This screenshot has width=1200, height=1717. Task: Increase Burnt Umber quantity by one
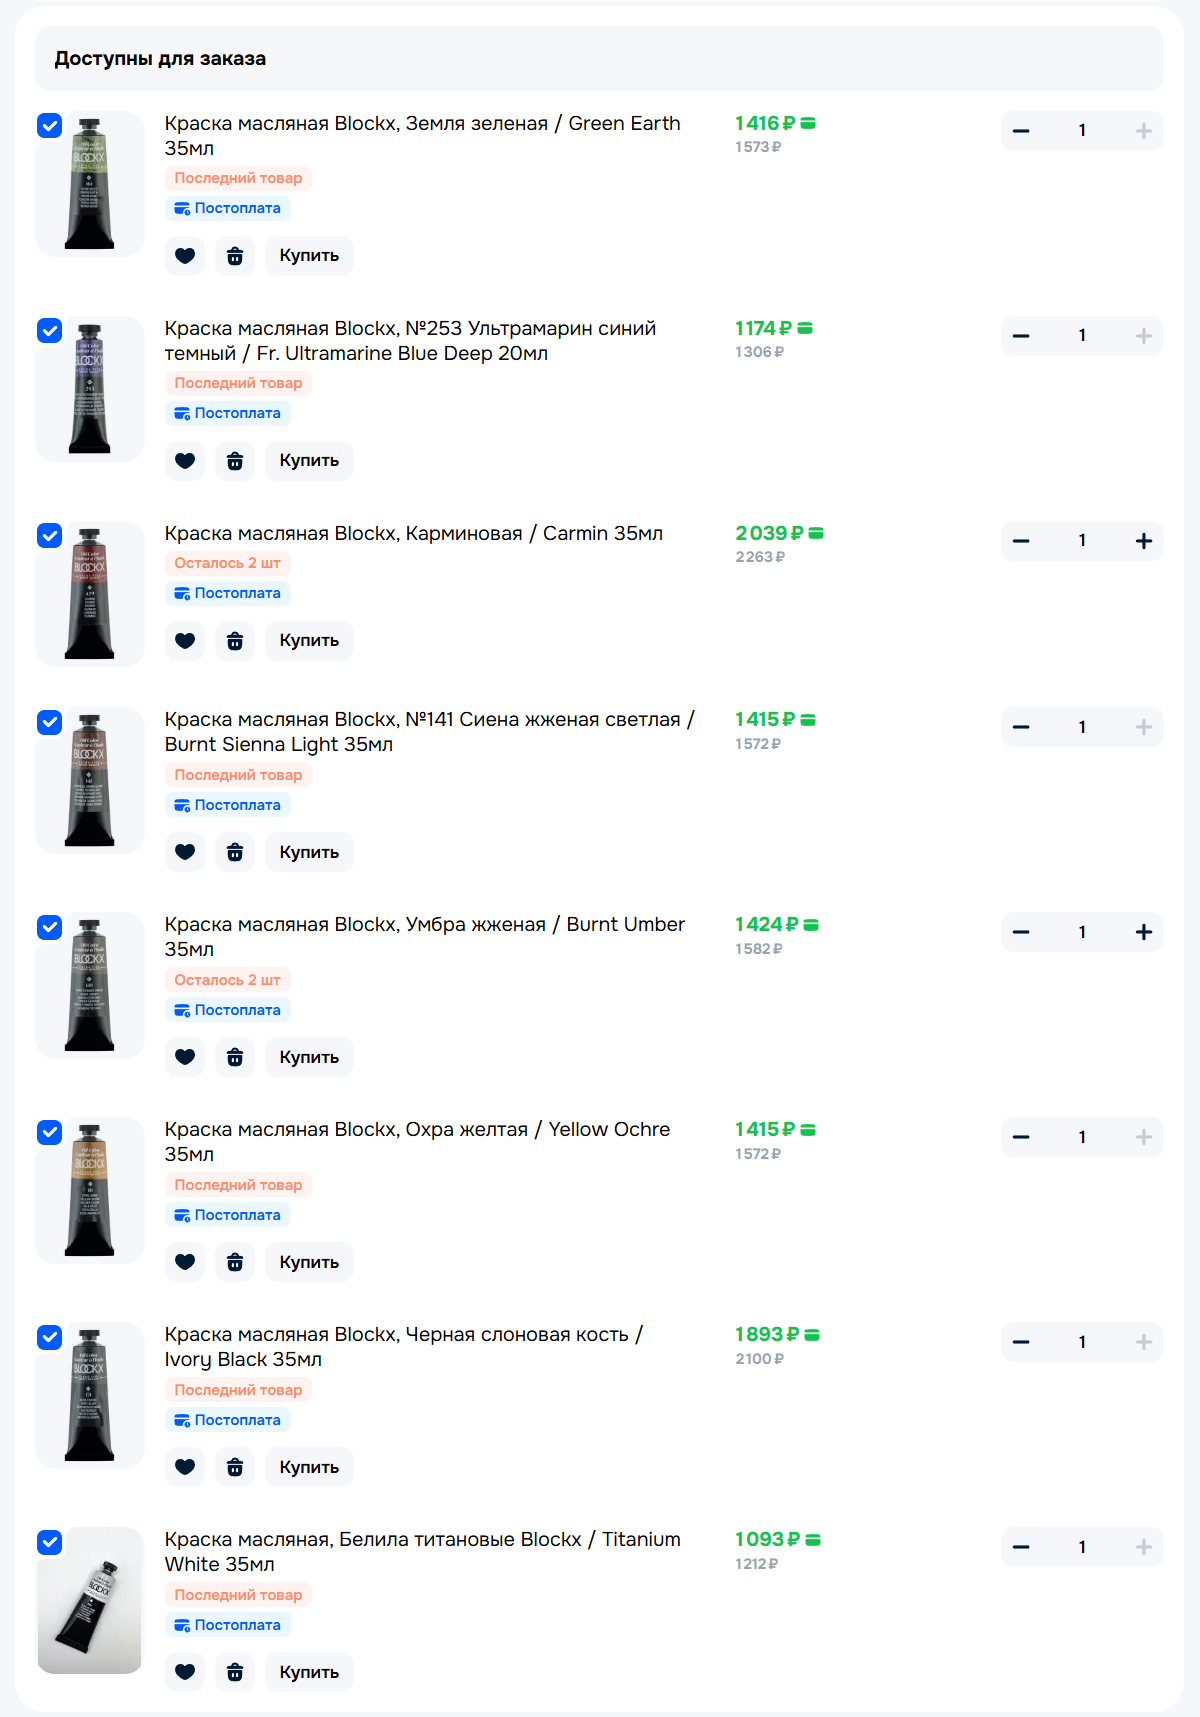click(x=1144, y=932)
